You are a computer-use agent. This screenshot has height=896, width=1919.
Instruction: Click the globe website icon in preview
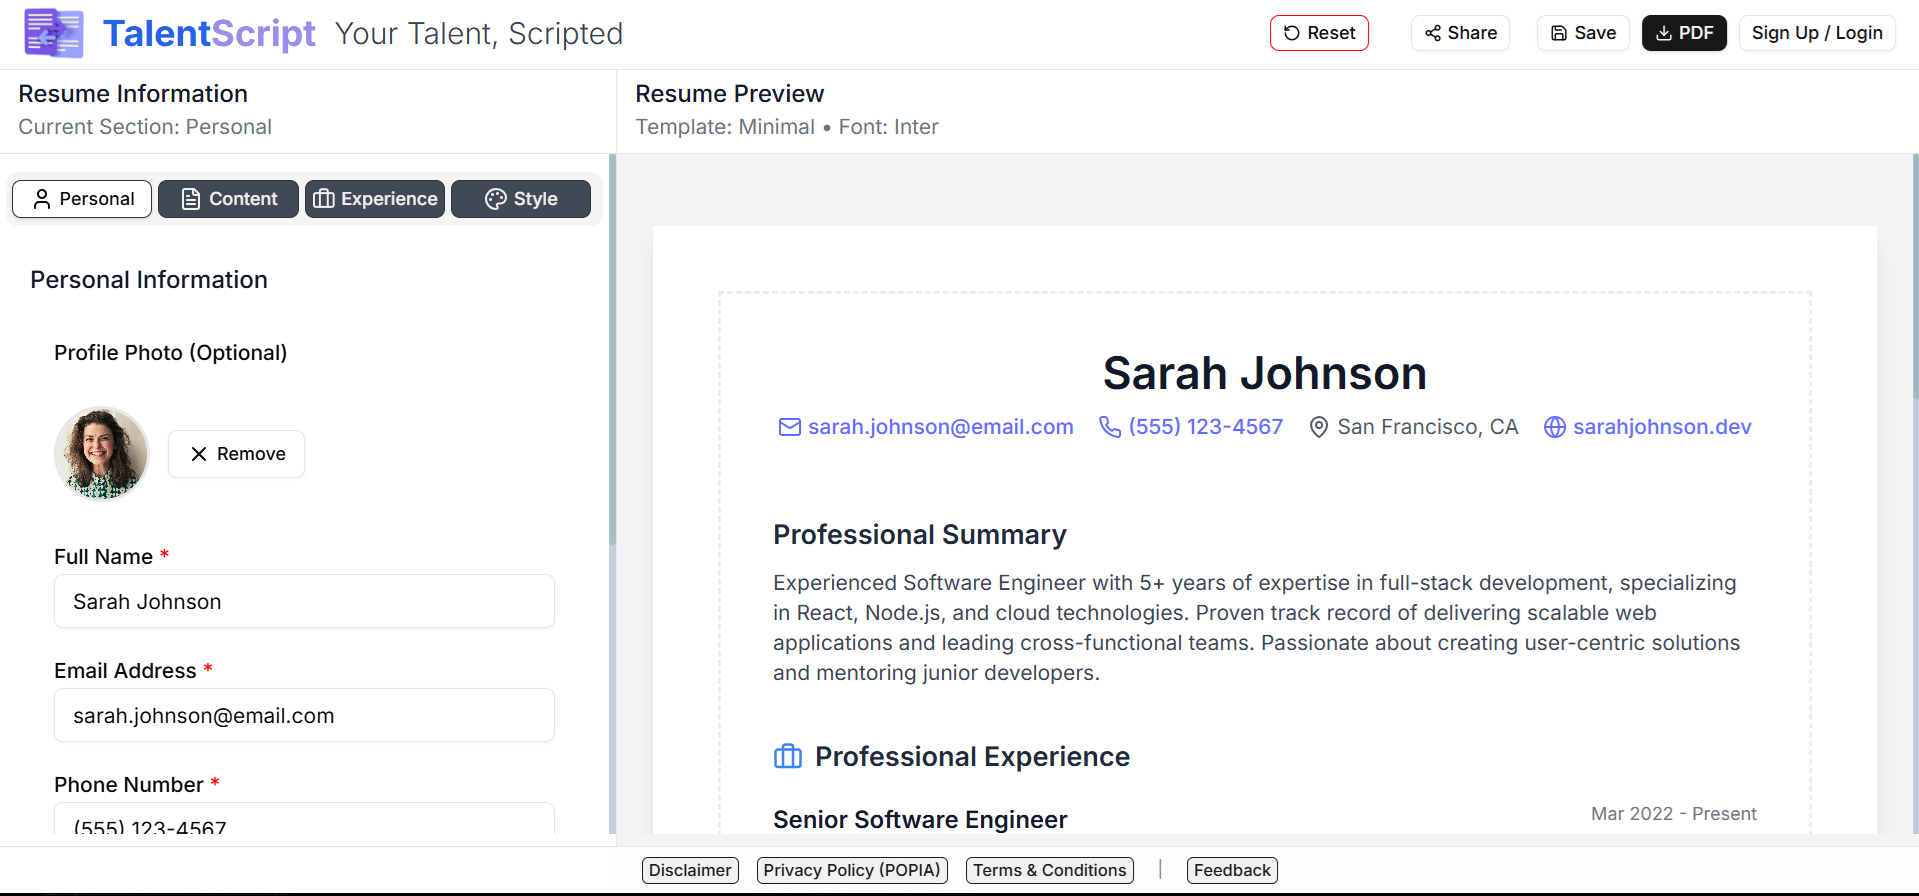pyautogui.click(x=1555, y=427)
